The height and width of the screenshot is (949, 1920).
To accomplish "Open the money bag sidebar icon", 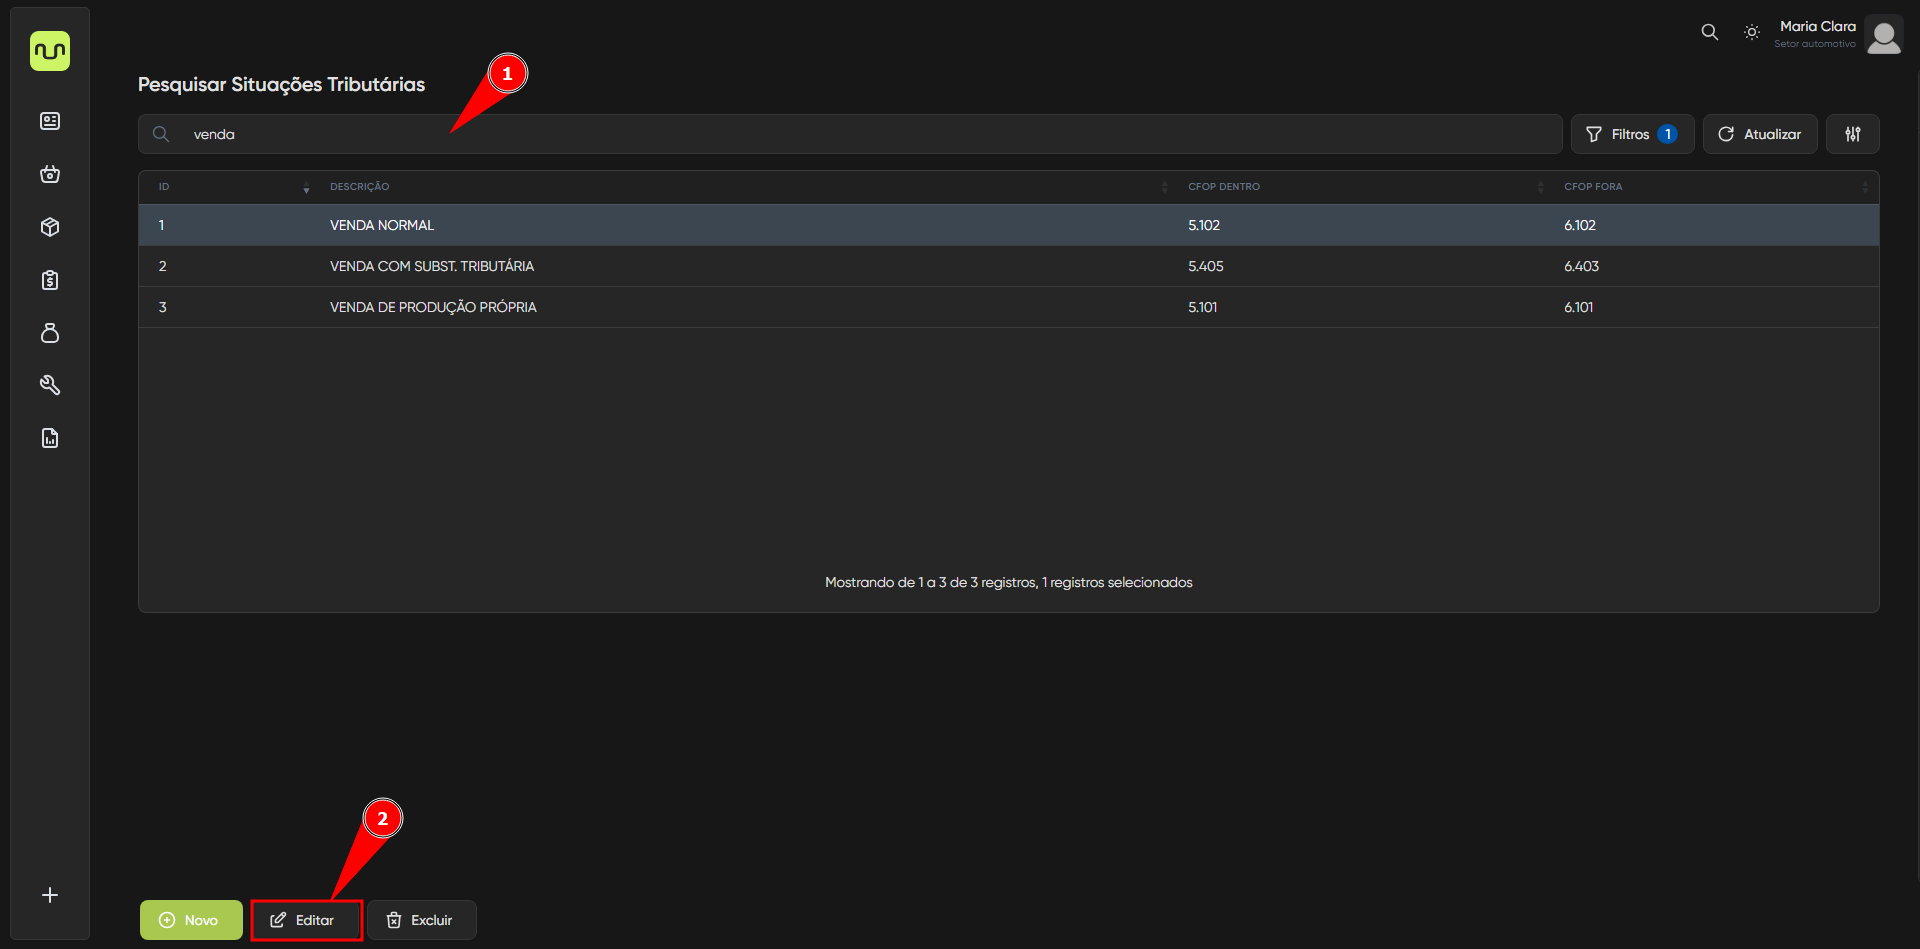I will [x=50, y=333].
